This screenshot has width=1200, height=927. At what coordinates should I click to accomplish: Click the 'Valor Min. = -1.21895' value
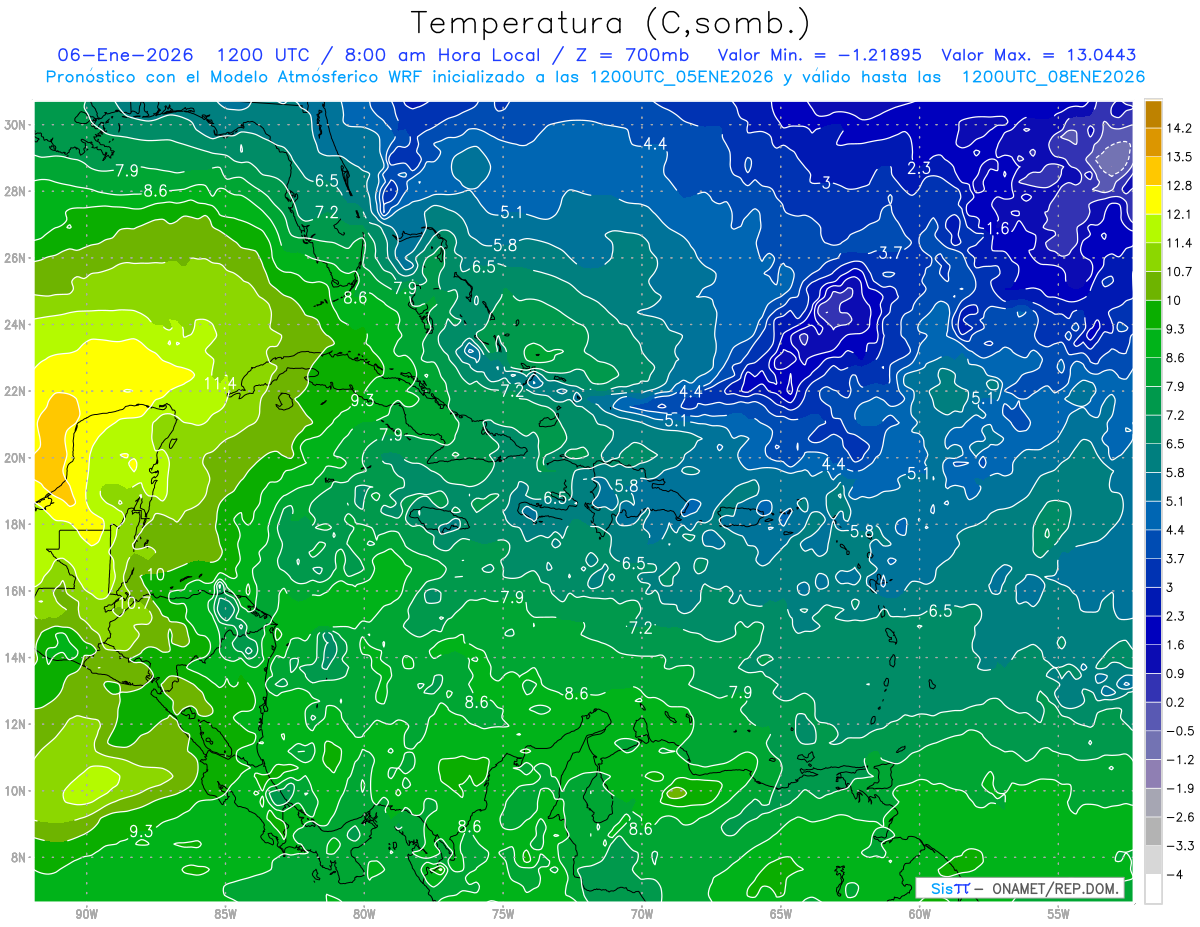820,55
